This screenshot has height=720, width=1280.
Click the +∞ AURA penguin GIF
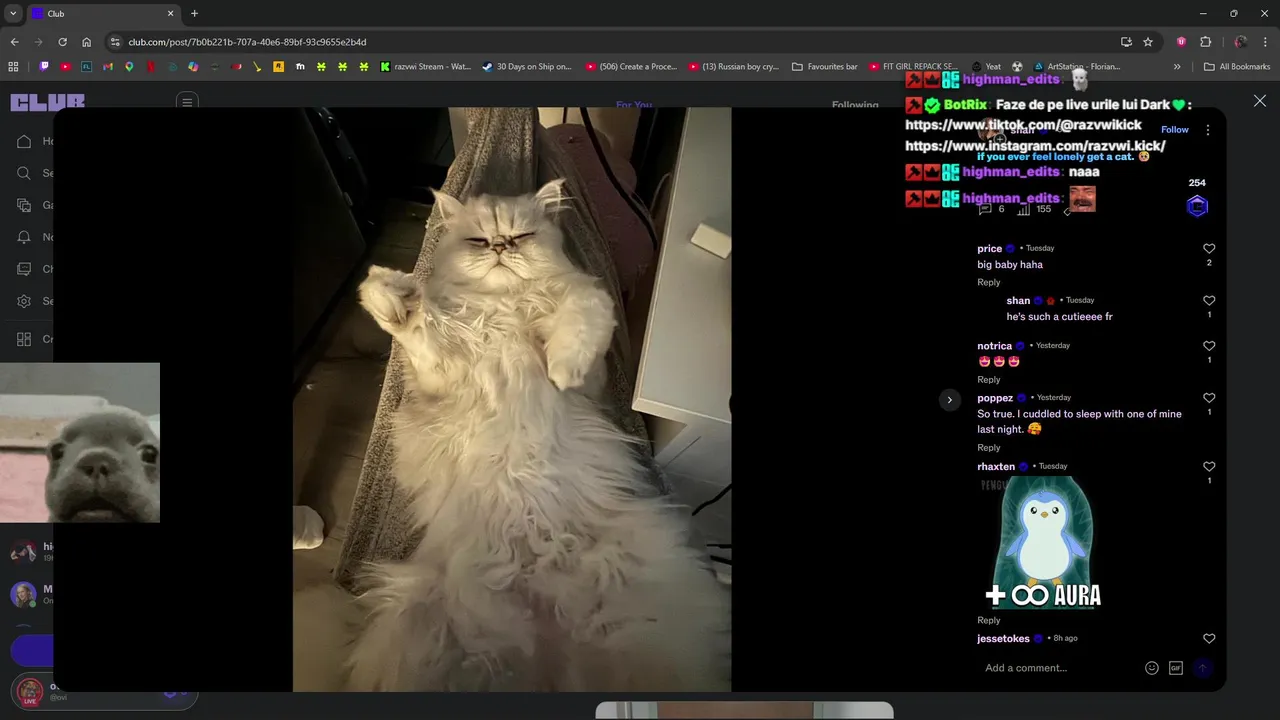click(x=1043, y=543)
